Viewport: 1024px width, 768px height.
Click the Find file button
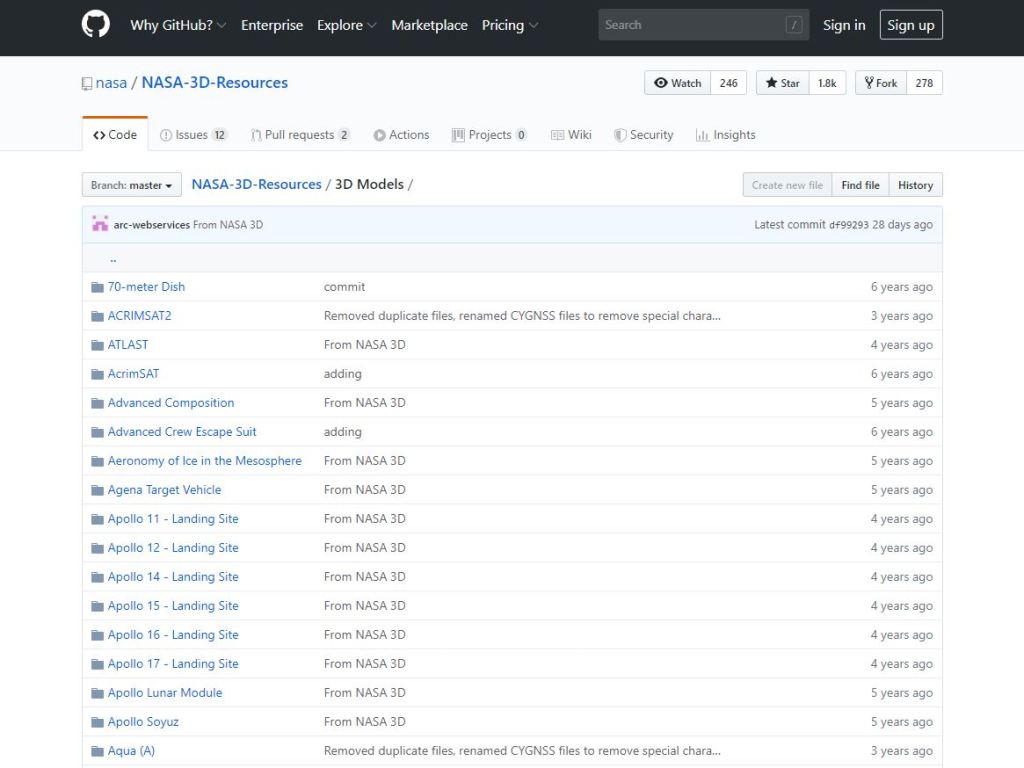click(x=860, y=185)
